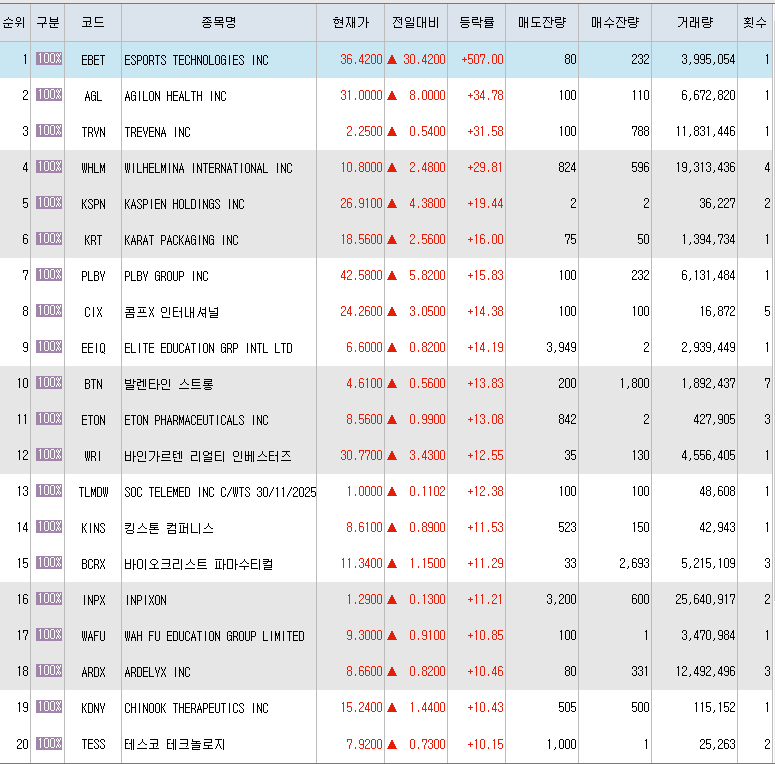The height and width of the screenshot is (764, 775).
Task: Select 바인가르텐 리얼티 인베스터즈 row name
Action: pos(207,456)
